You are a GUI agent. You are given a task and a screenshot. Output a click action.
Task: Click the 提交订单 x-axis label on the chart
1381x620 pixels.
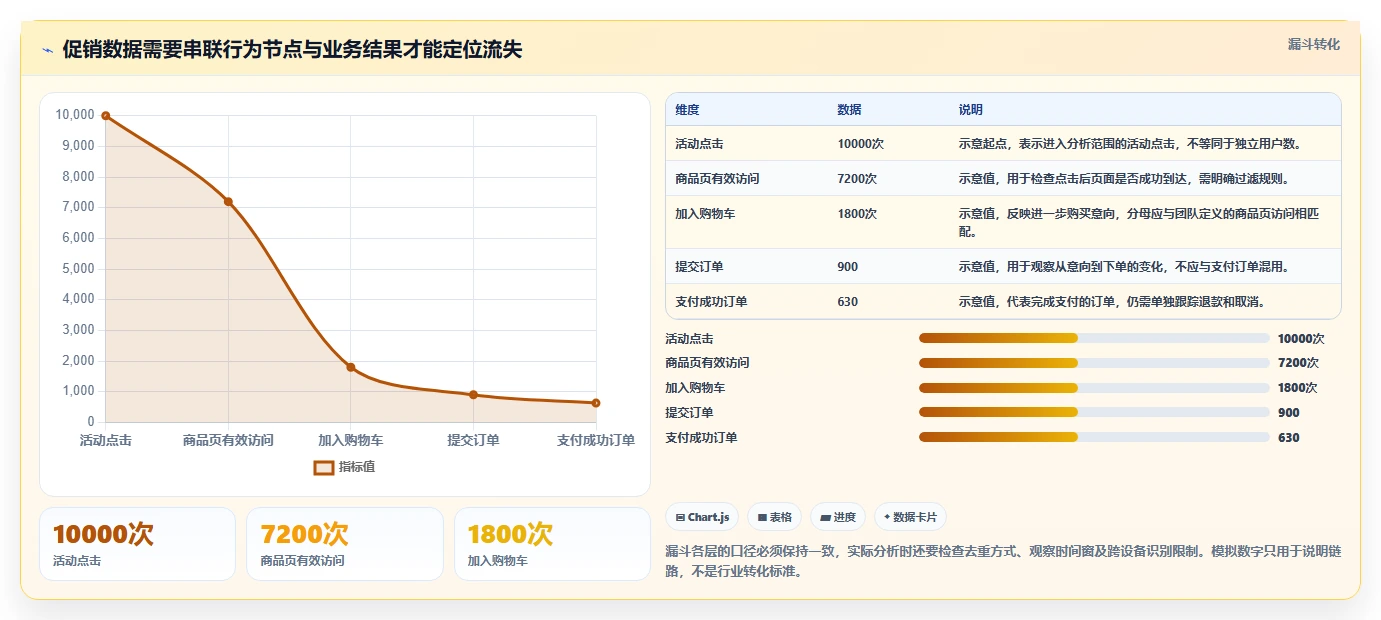(x=473, y=440)
